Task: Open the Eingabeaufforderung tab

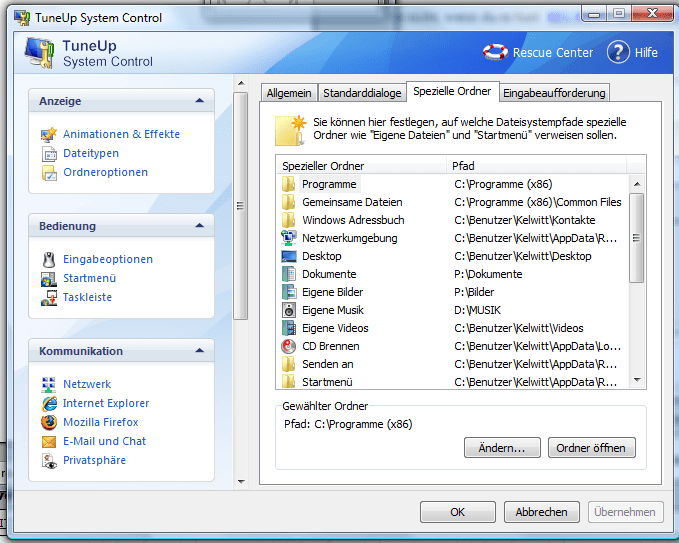Action: coord(554,93)
